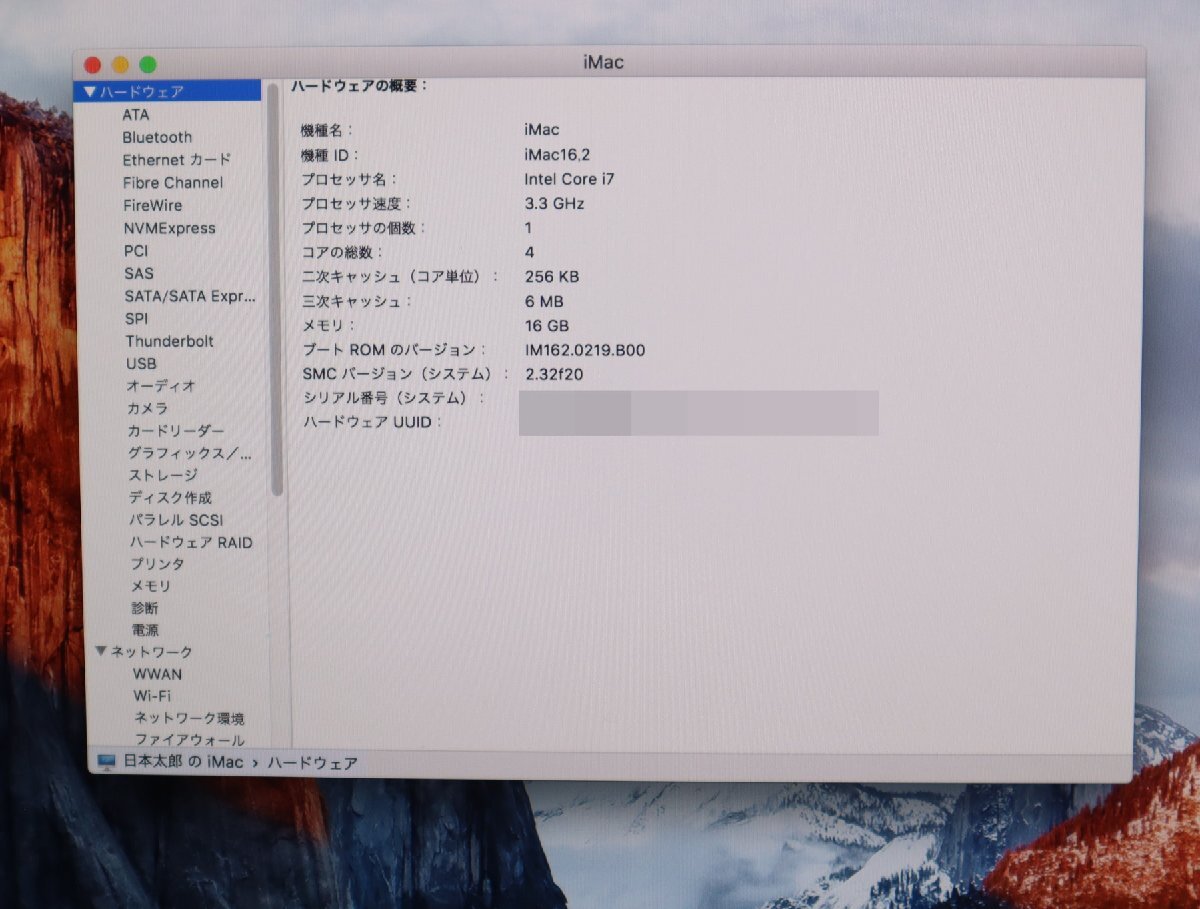The width and height of the screenshot is (1200, 909).
Task: Click the computer icon in the path bar
Action: [107, 762]
